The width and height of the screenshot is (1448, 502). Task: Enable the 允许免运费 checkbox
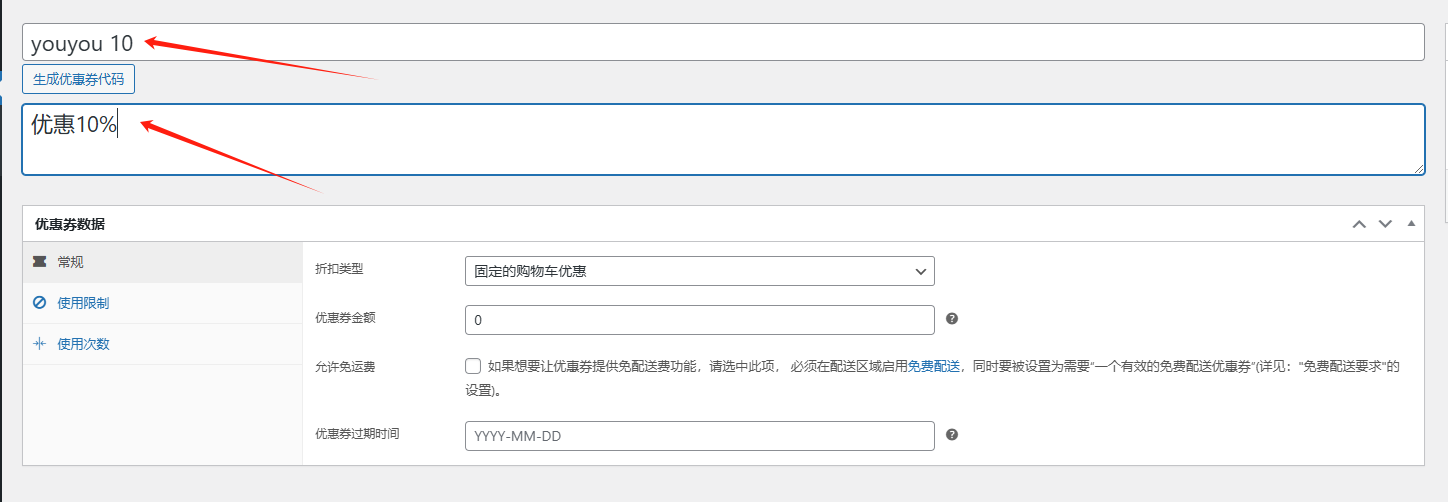click(473, 366)
